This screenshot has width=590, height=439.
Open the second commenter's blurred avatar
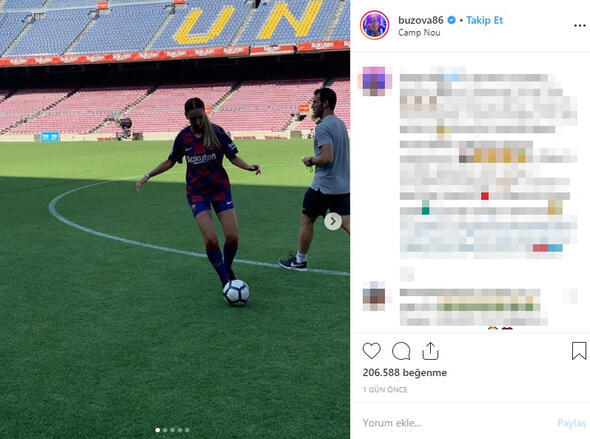(x=374, y=296)
